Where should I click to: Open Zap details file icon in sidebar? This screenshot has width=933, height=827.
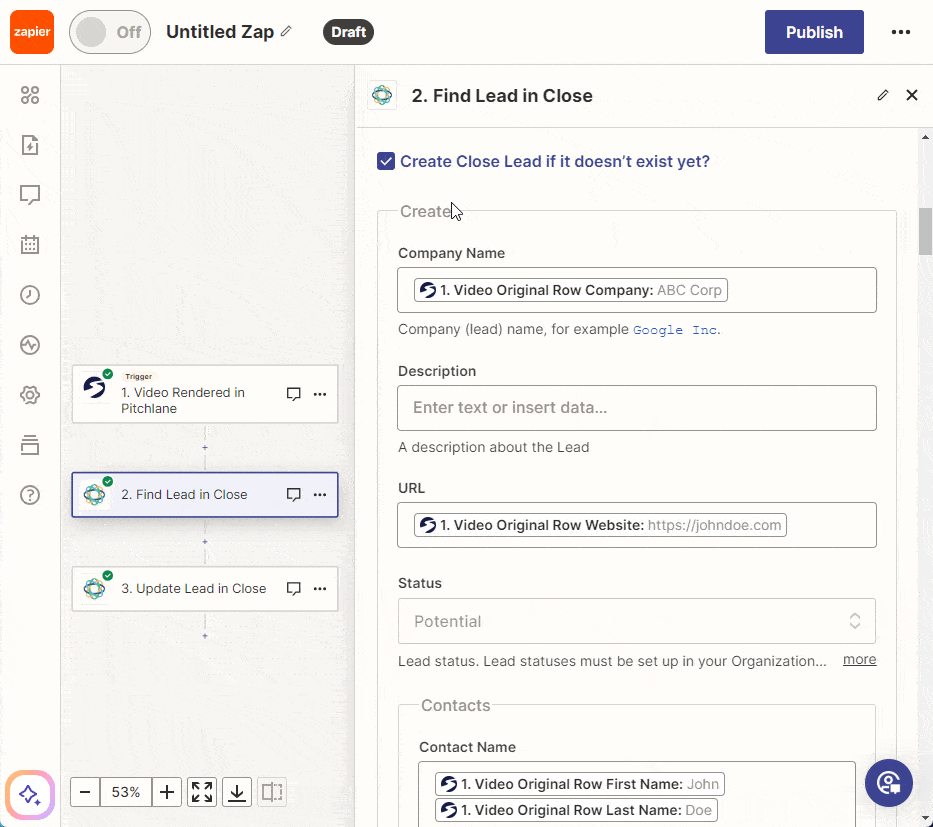pos(30,145)
